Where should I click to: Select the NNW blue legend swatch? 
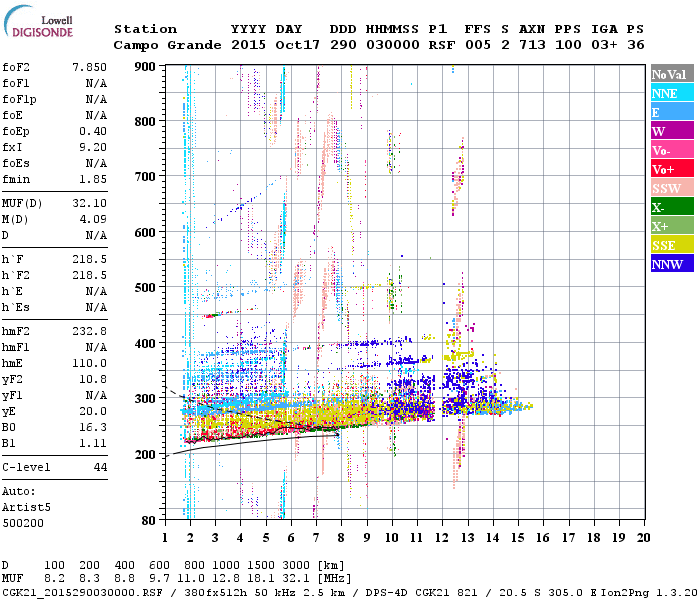[x=672, y=264]
